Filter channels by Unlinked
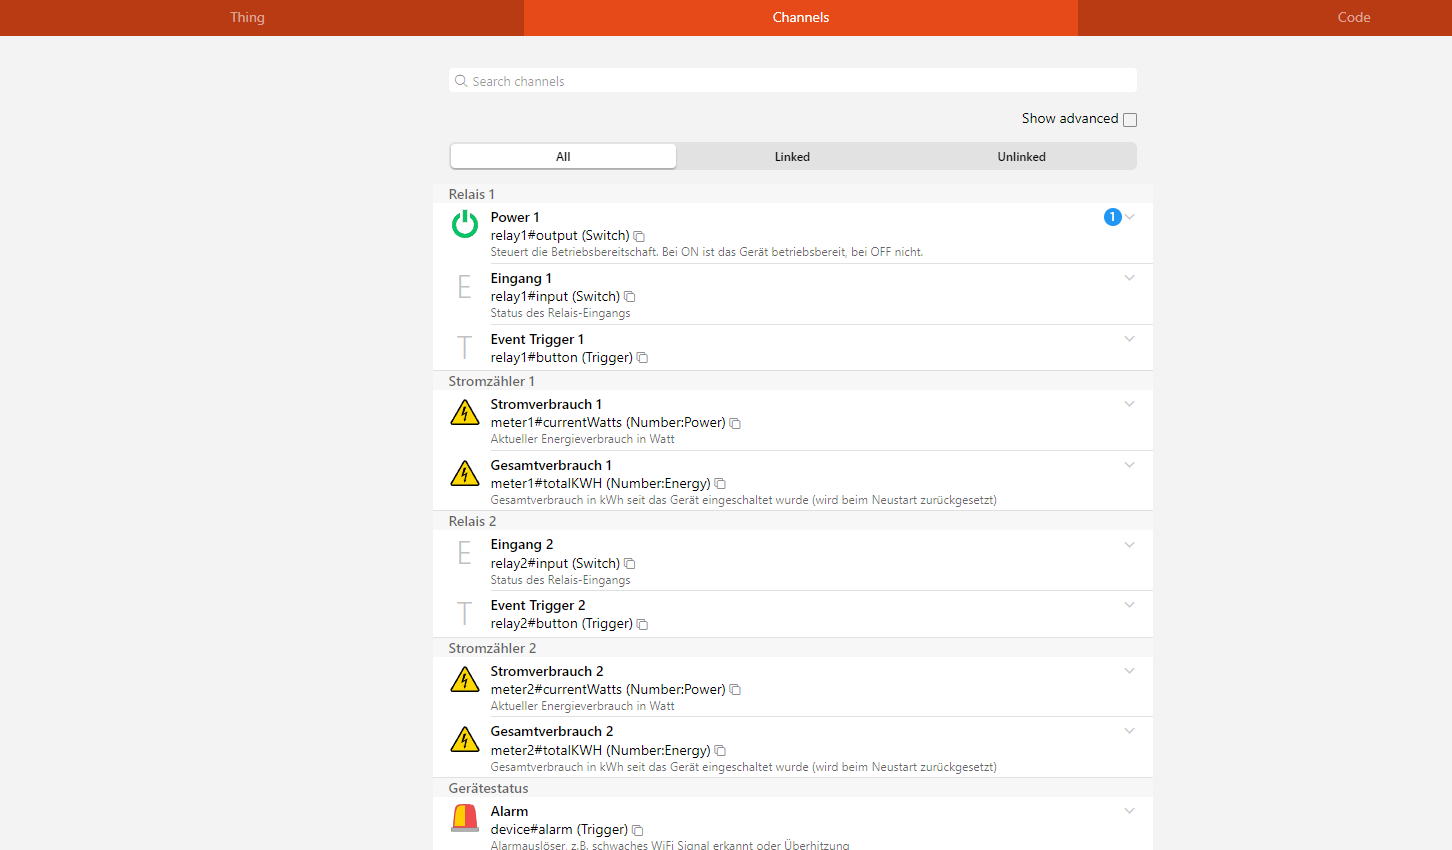Viewport: 1452px width, 850px height. [x=1021, y=157]
